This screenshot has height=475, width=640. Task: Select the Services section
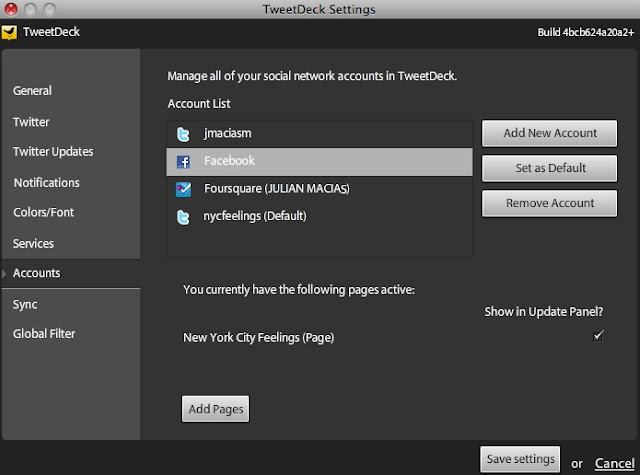click(x=33, y=243)
